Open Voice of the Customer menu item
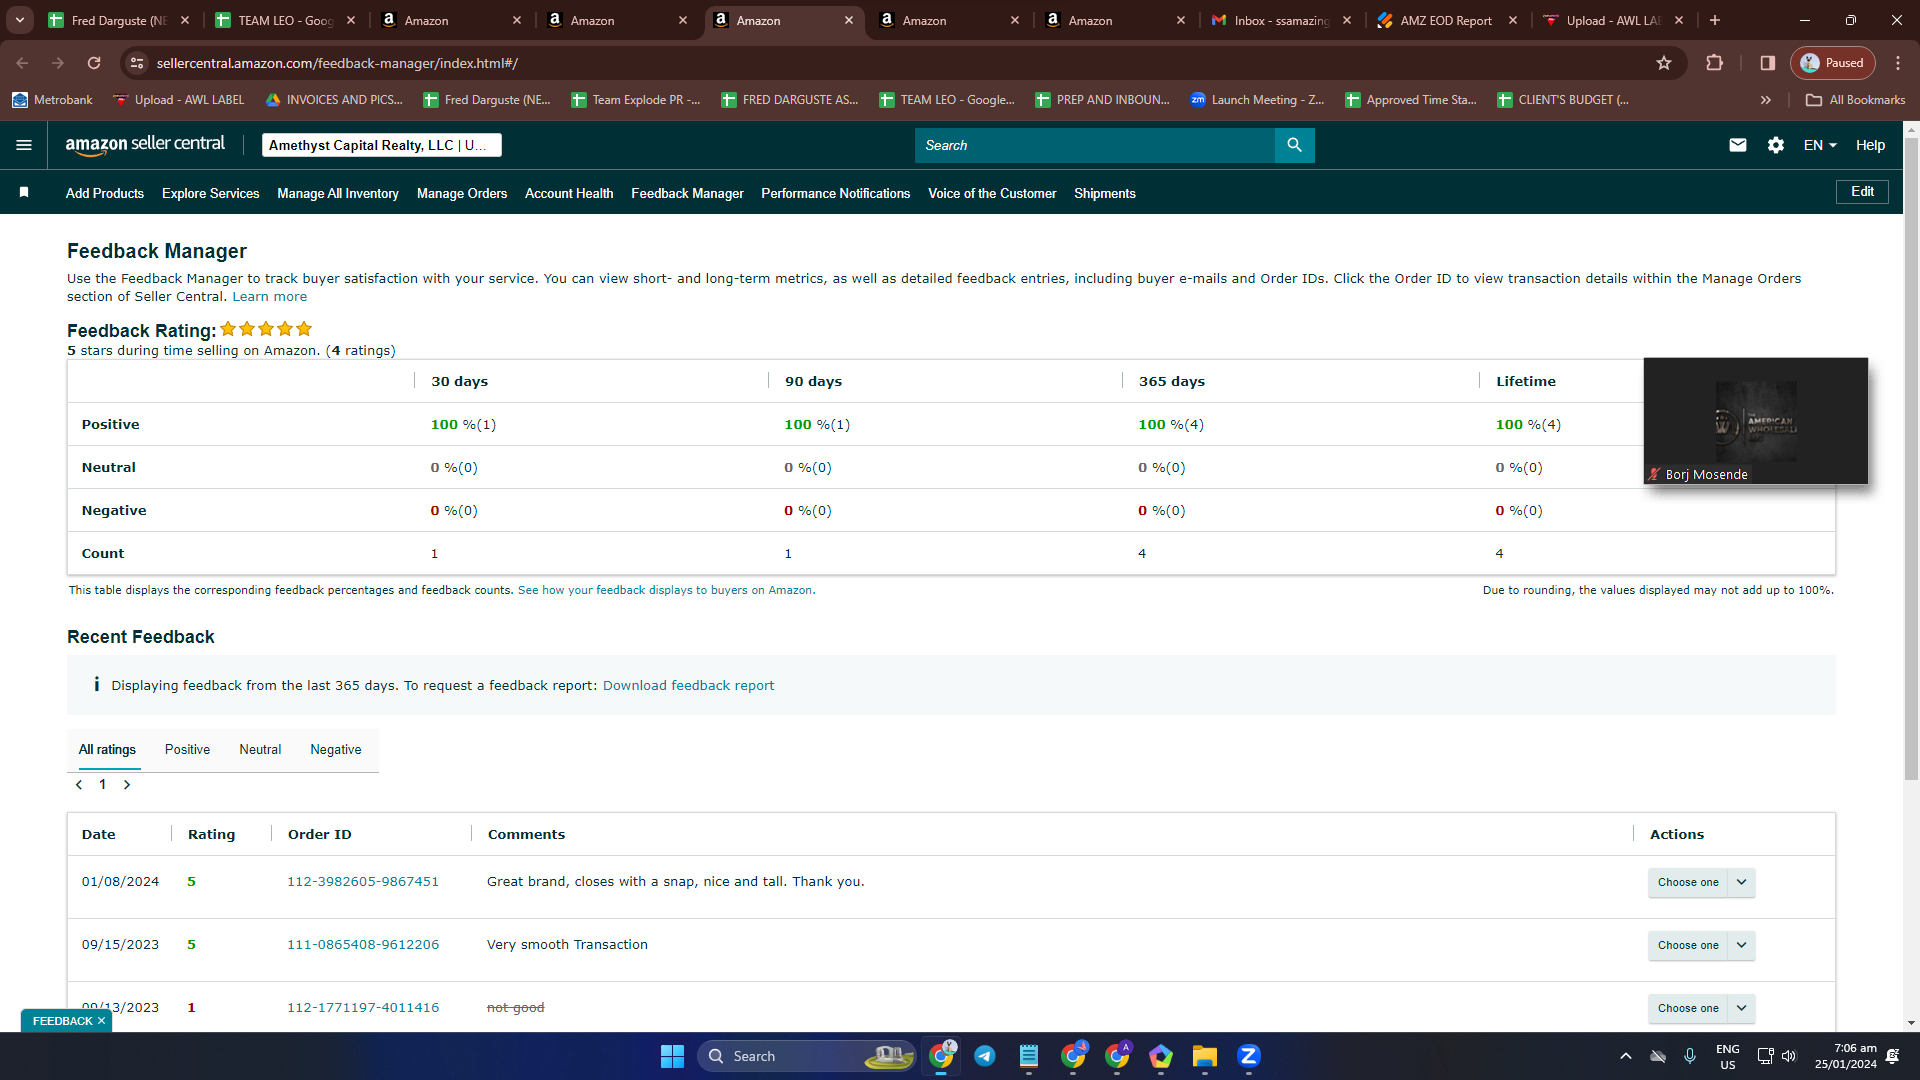Viewport: 1920px width, 1080px height. click(992, 194)
